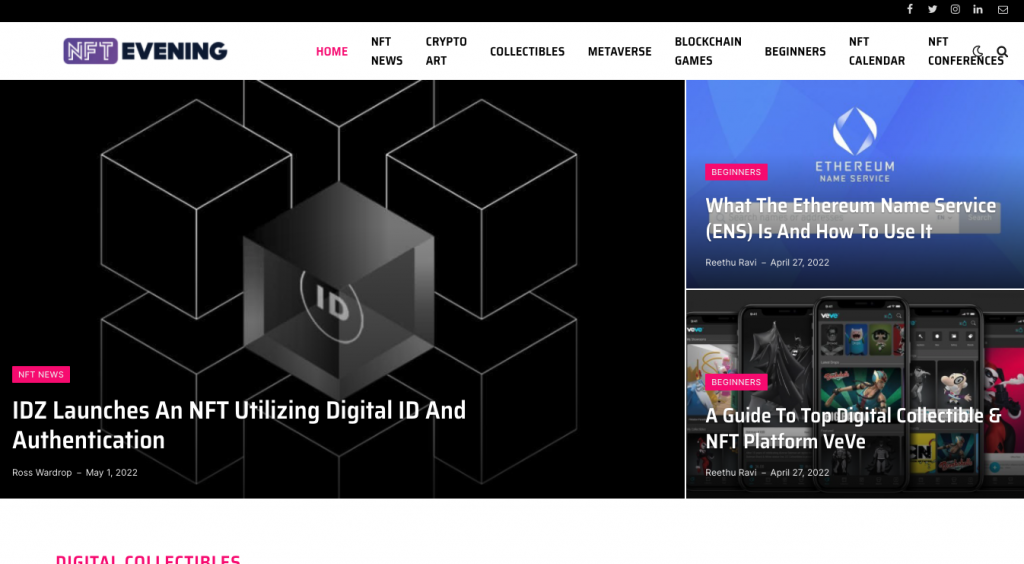Open the Crypto Art menu

coord(446,51)
